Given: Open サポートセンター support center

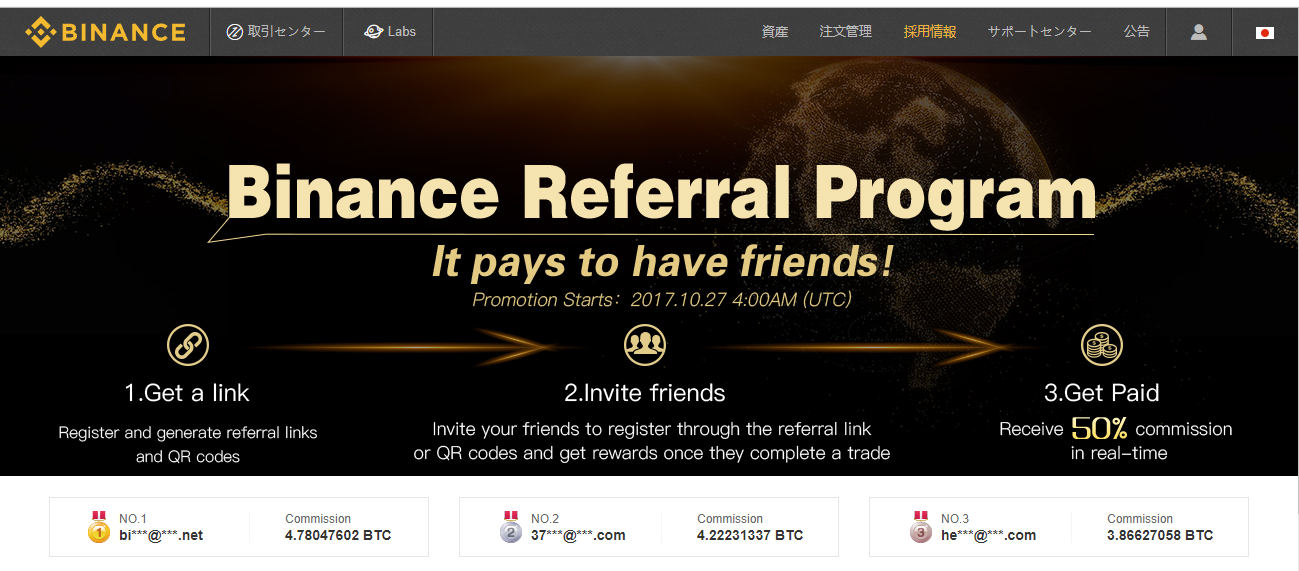Looking at the screenshot, I should tap(1039, 32).
